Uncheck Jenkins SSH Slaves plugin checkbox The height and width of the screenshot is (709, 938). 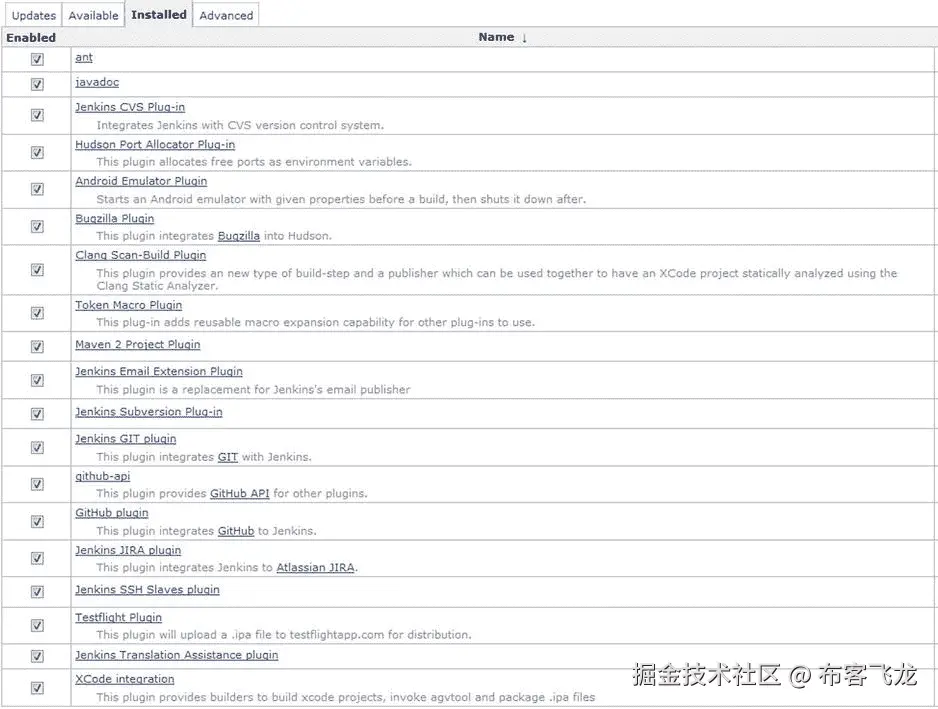[x=37, y=591]
